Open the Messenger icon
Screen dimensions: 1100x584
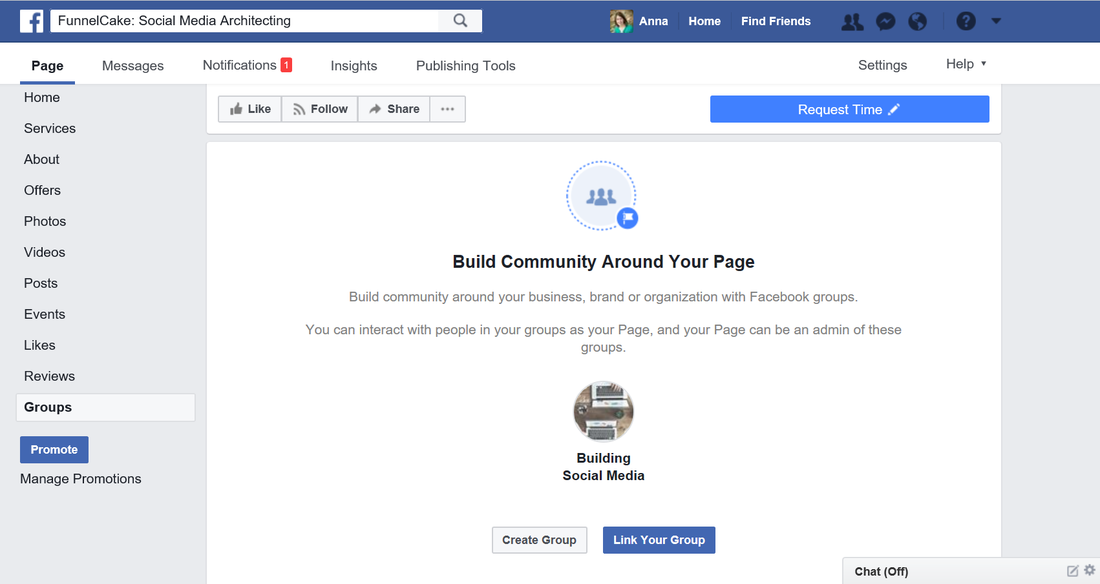click(885, 22)
